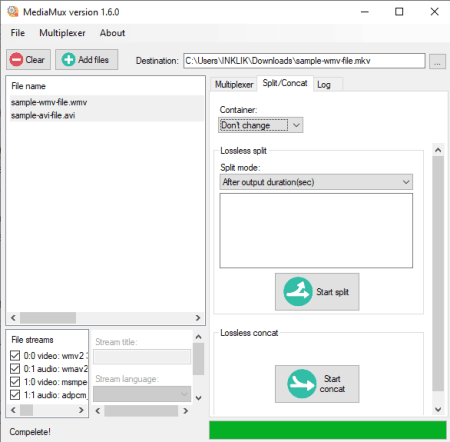Click the Compelete! status text

tap(30, 432)
